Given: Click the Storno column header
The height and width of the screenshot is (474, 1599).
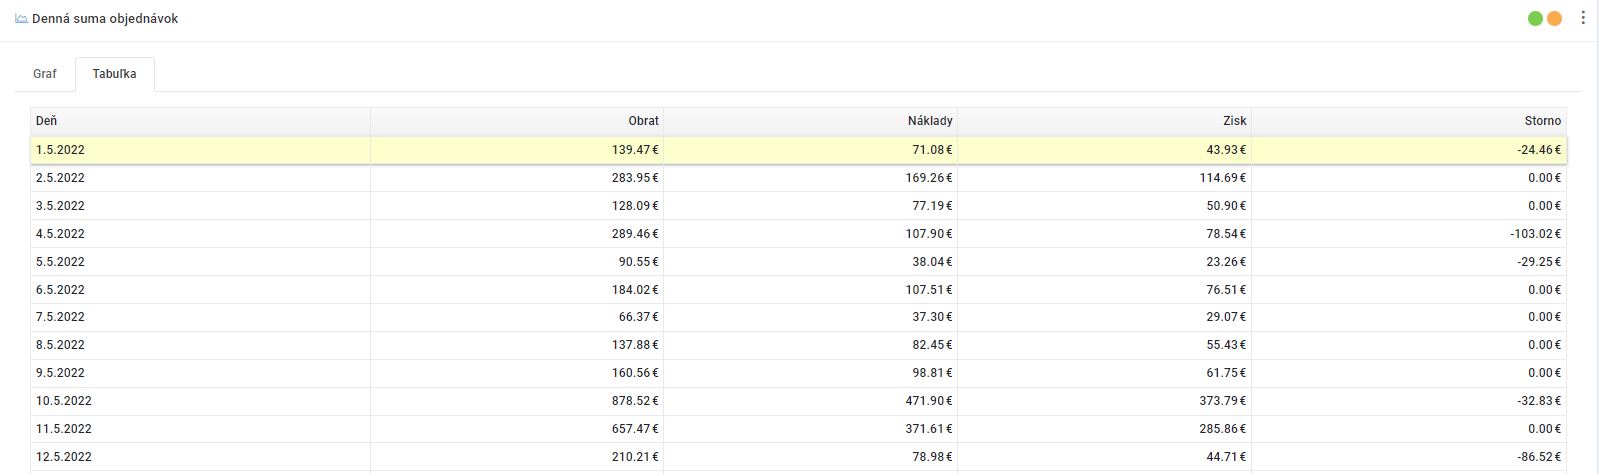Looking at the screenshot, I should (1543, 121).
